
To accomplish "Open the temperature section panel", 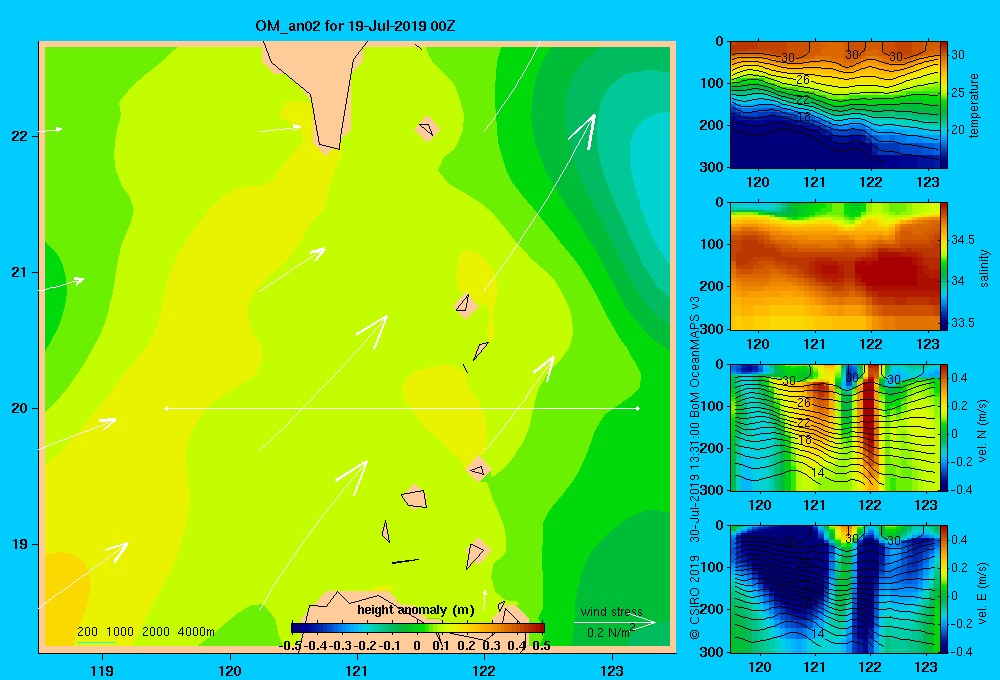I will coord(835,105).
